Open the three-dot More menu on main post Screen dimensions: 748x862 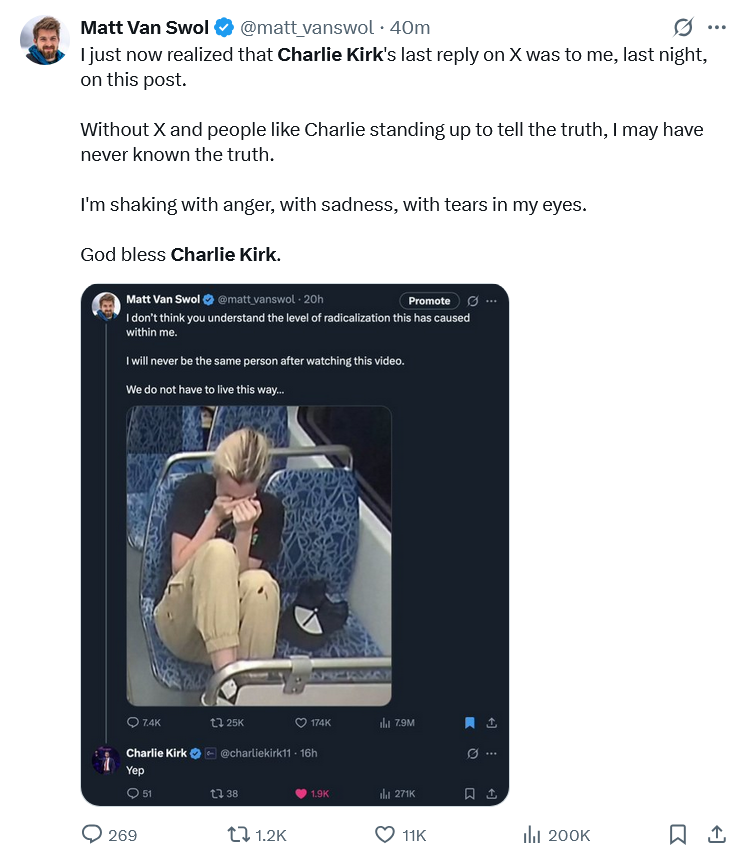(716, 28)
